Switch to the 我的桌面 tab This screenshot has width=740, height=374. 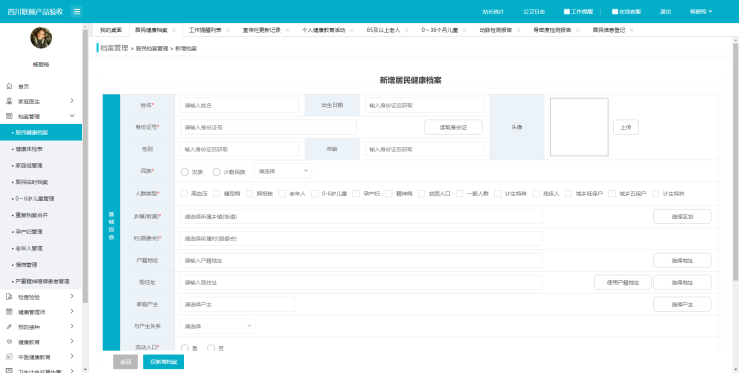click(111, 30)
